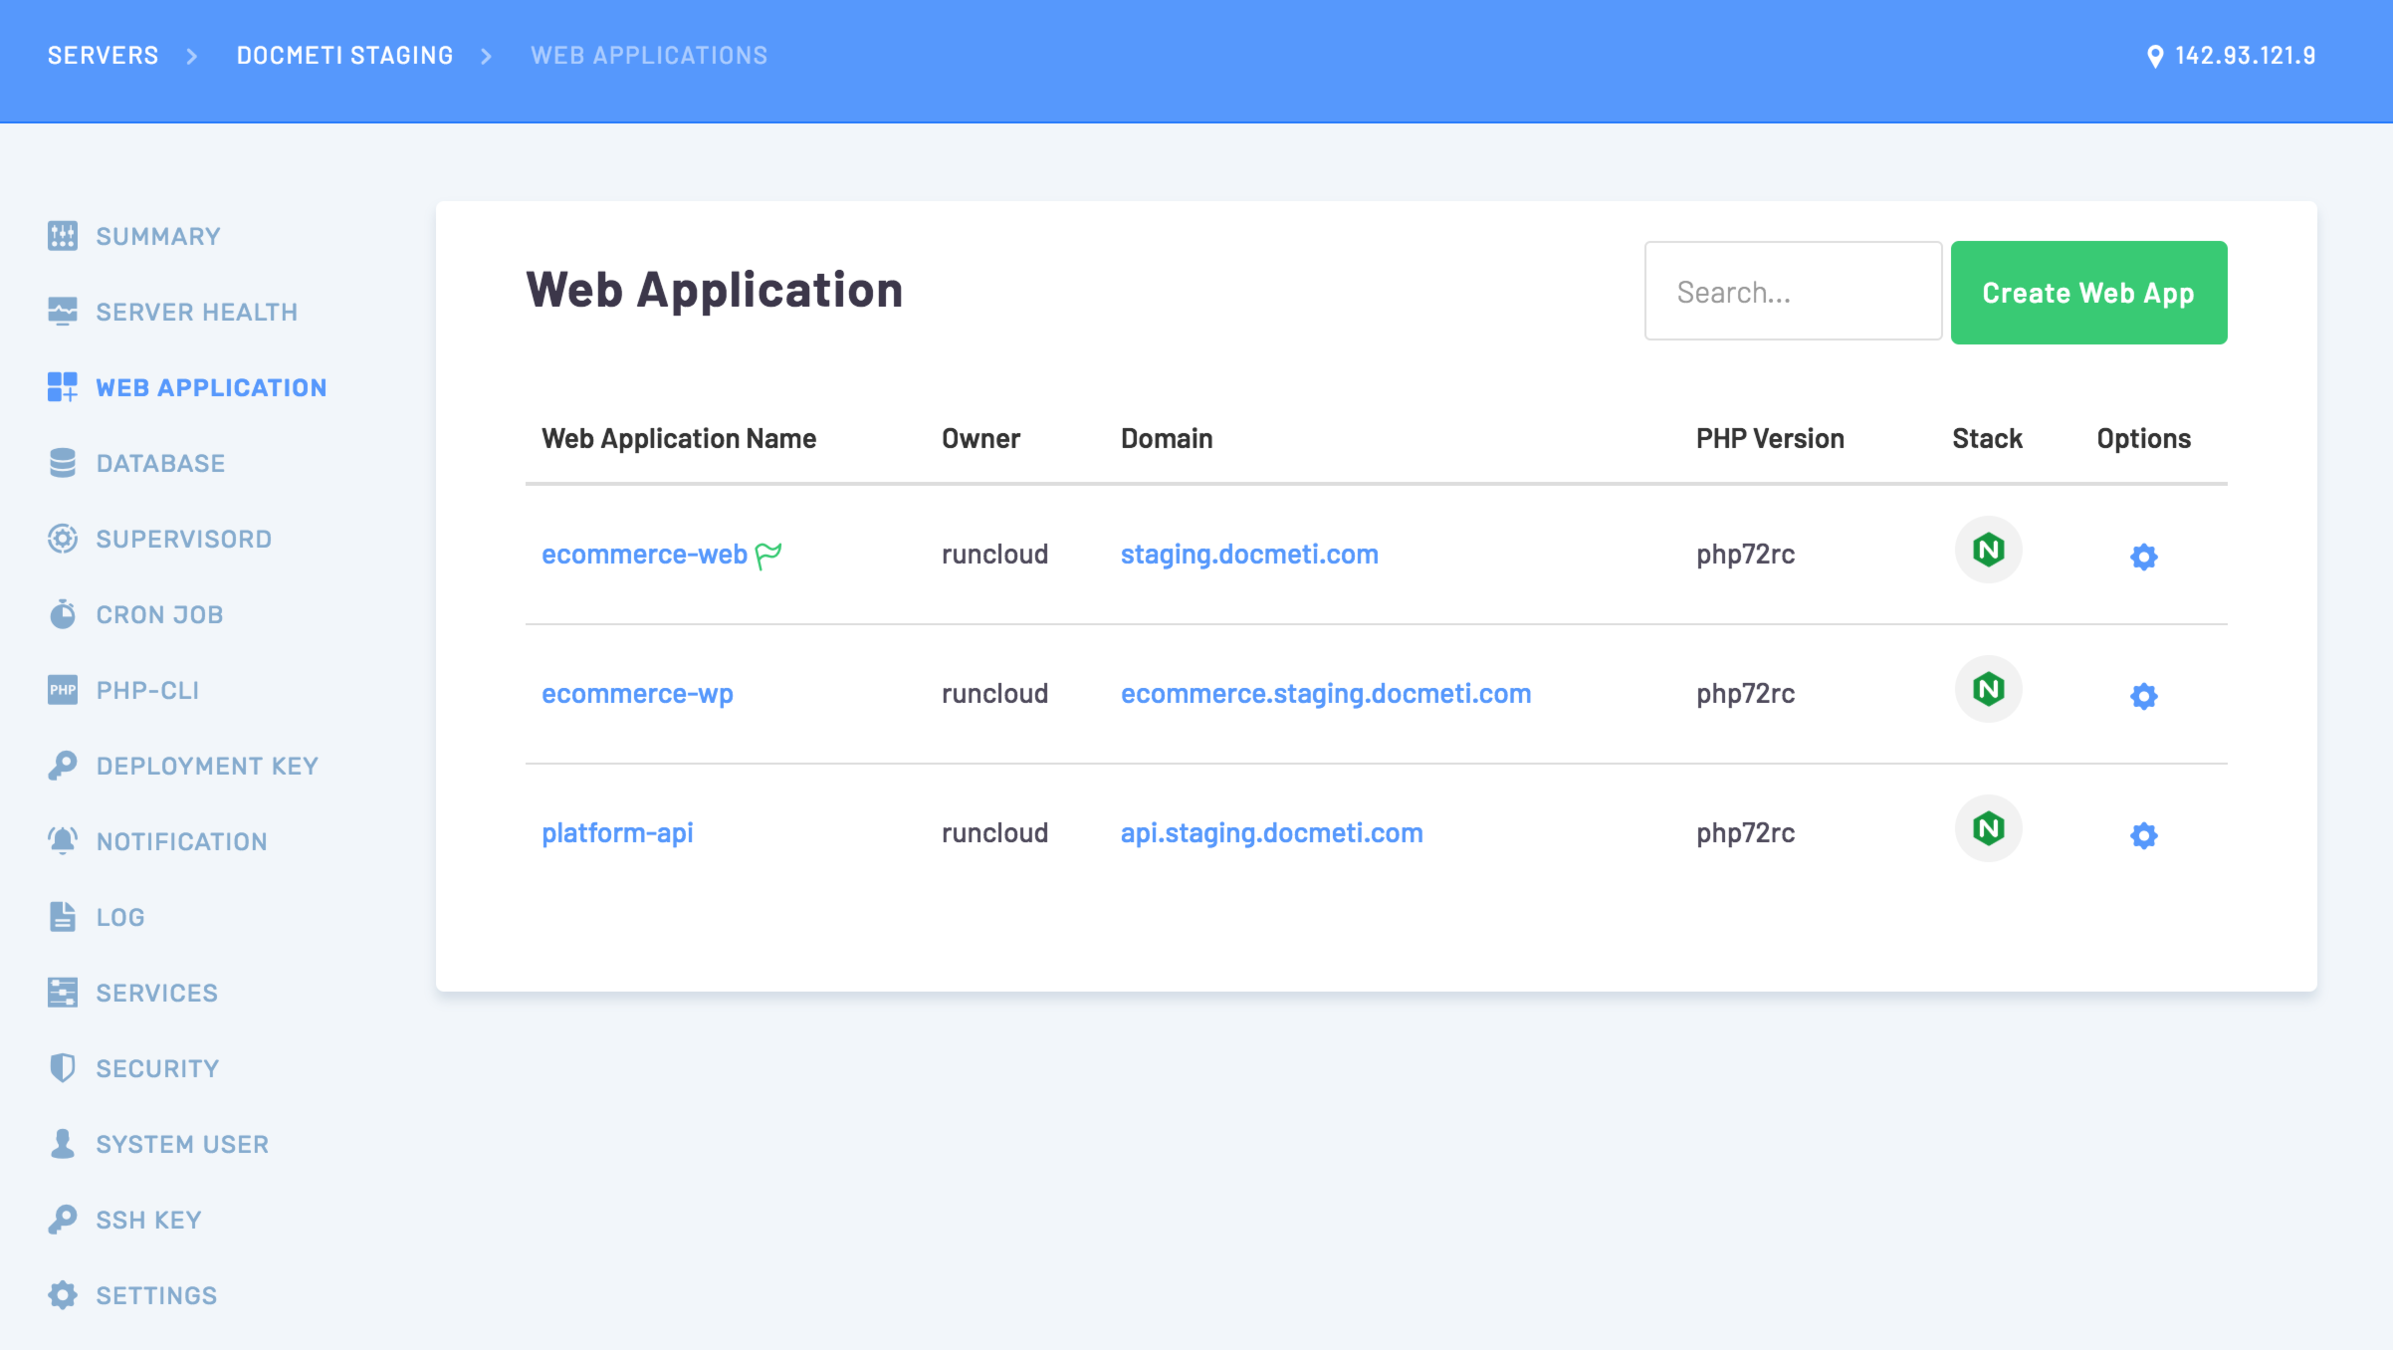This screenshot has height=1350, width=2393.
Task: Open gear options for ecommerce-web app
Action: [x=2143, y=556]
